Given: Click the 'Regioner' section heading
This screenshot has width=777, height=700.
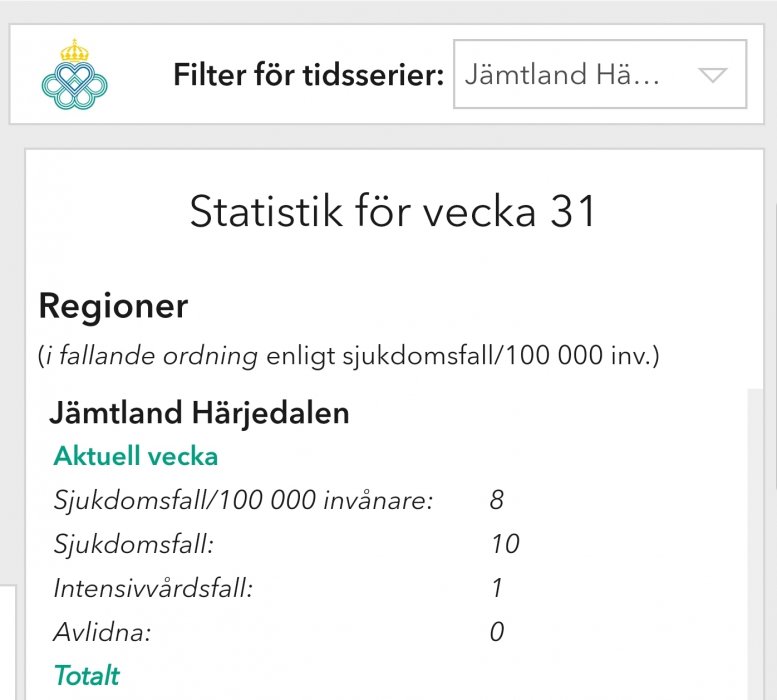Looking at the screenshot, I should coord(113,306).
